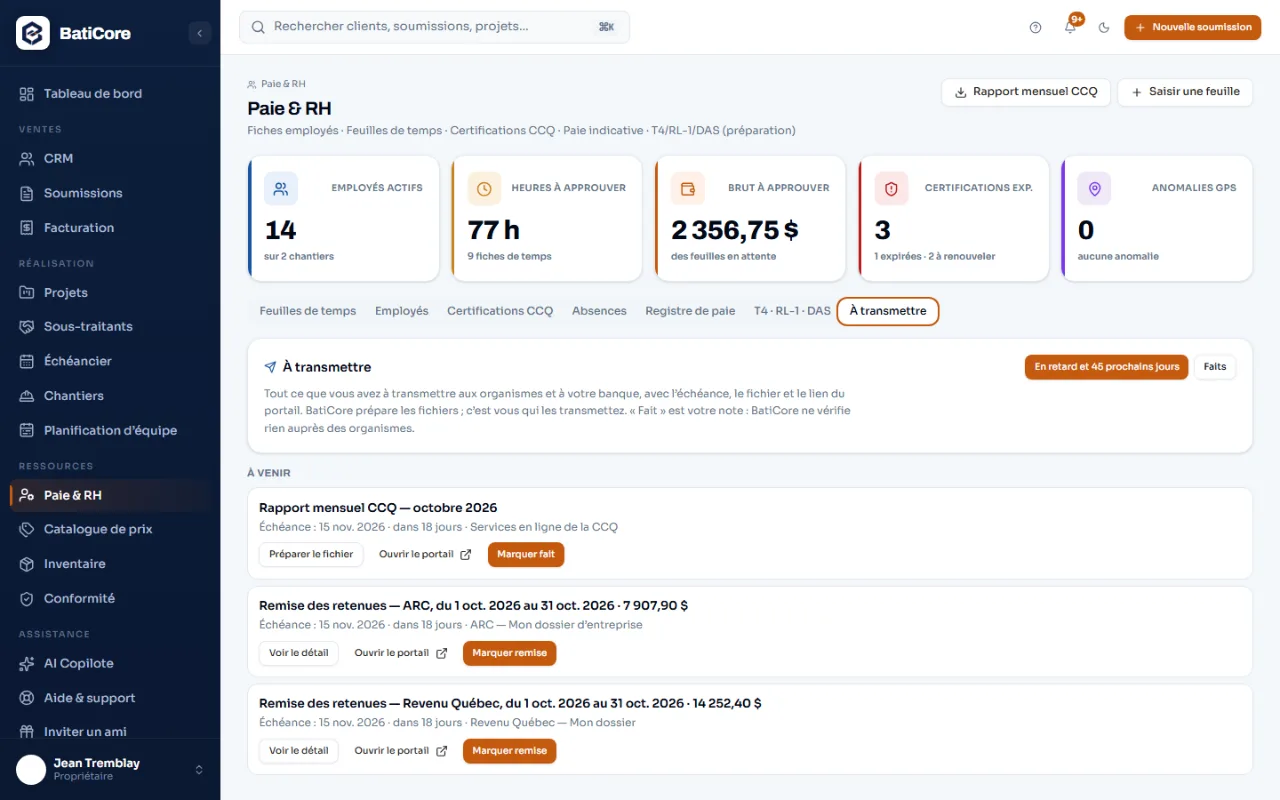Open the notifications bell icon
The height and width of the screenshot is (800, 1280).
1070,28
